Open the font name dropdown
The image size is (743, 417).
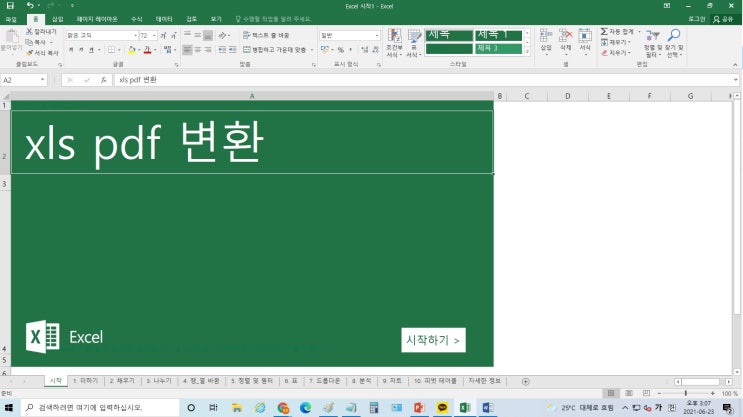(x=136, y=36)
